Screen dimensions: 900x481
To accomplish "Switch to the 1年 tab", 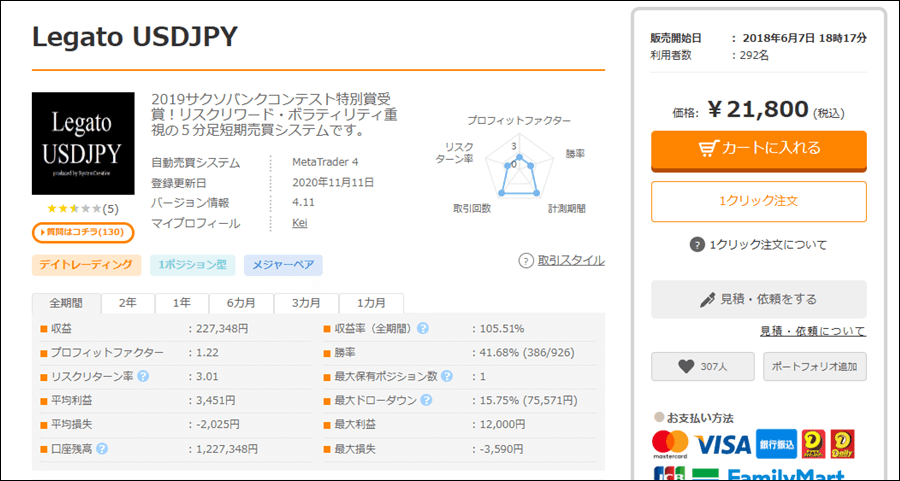I will (182, 303).
